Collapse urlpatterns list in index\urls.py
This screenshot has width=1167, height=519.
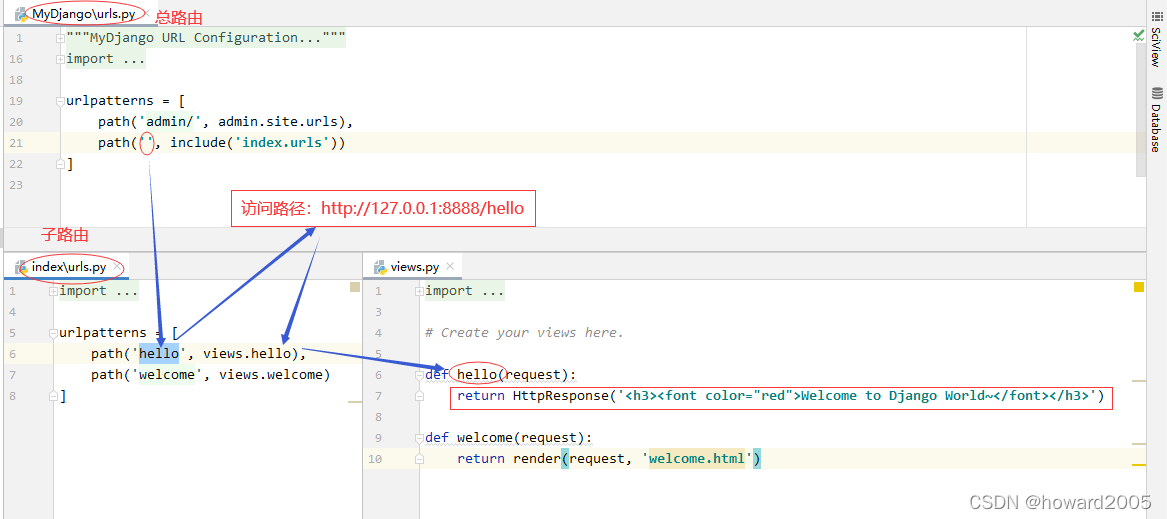click(53, 333)
